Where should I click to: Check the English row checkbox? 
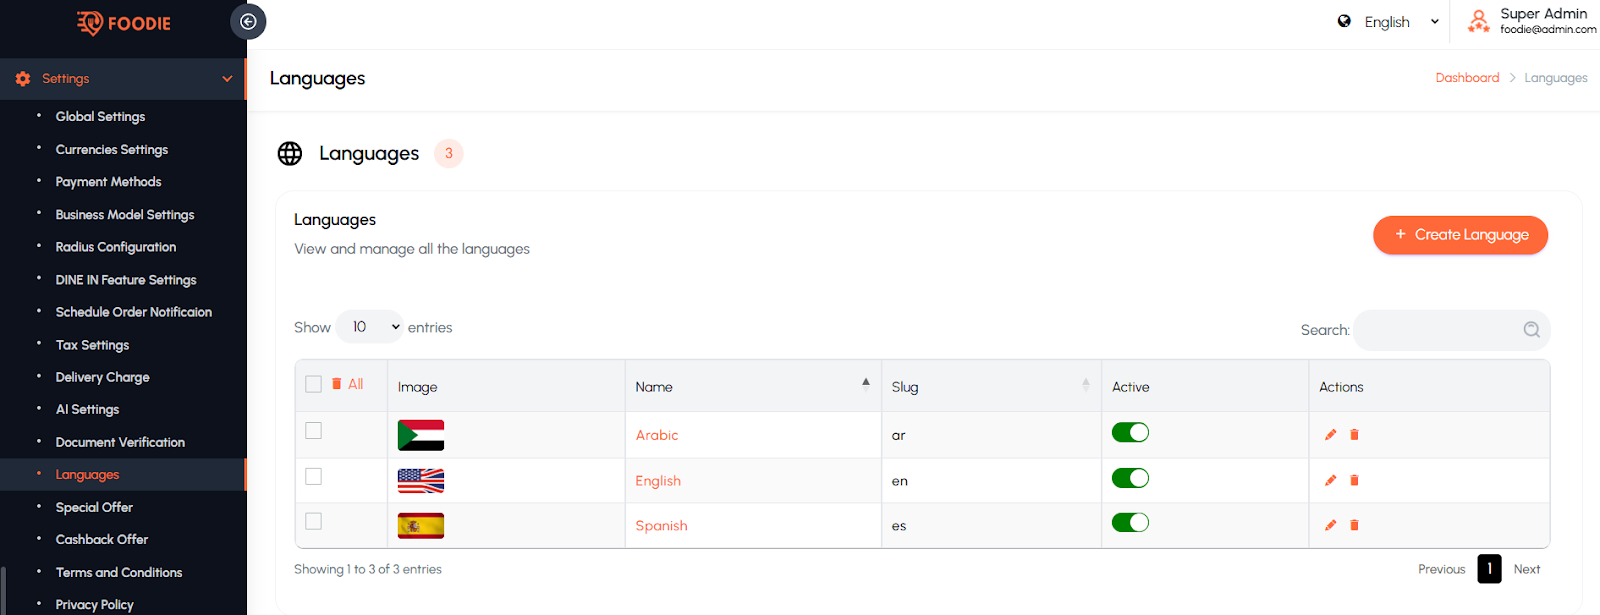click(x=314, y=476)
